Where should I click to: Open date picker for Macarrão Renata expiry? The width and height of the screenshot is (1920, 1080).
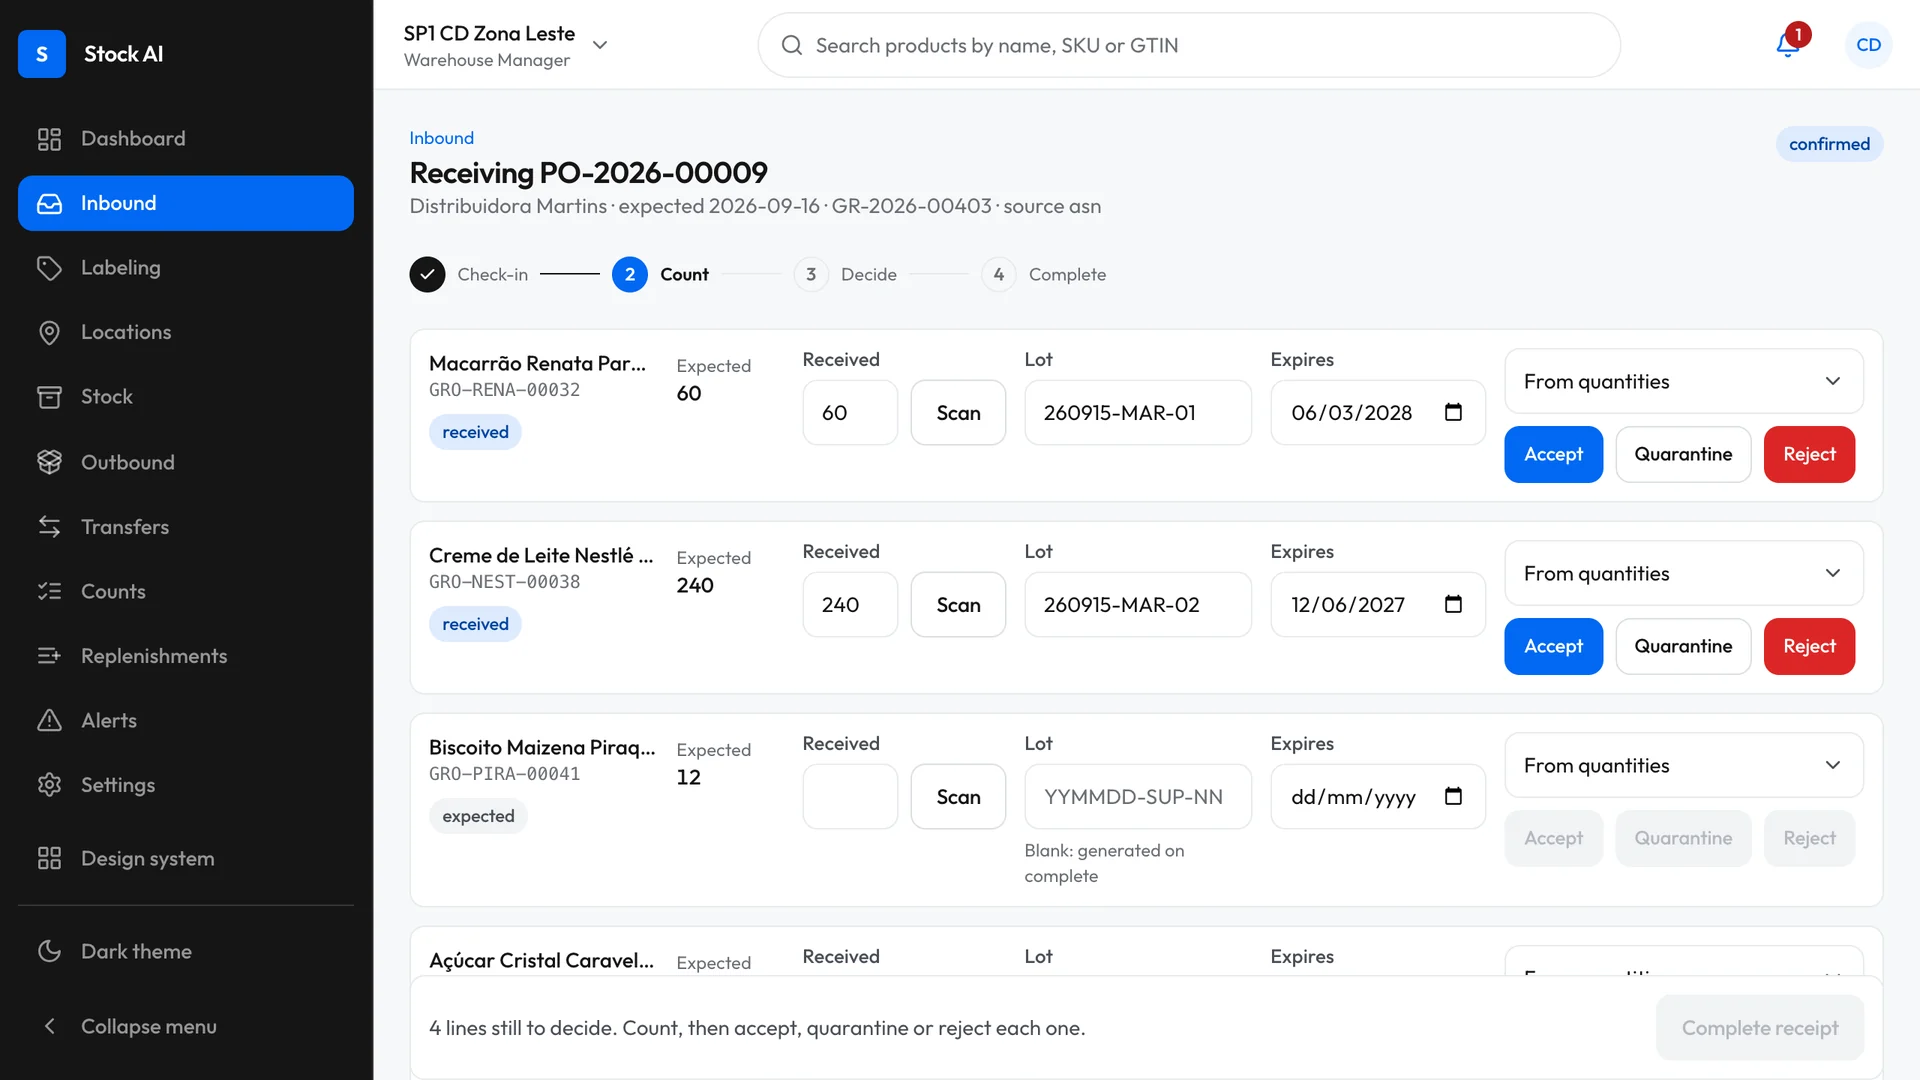[1453, 412]
